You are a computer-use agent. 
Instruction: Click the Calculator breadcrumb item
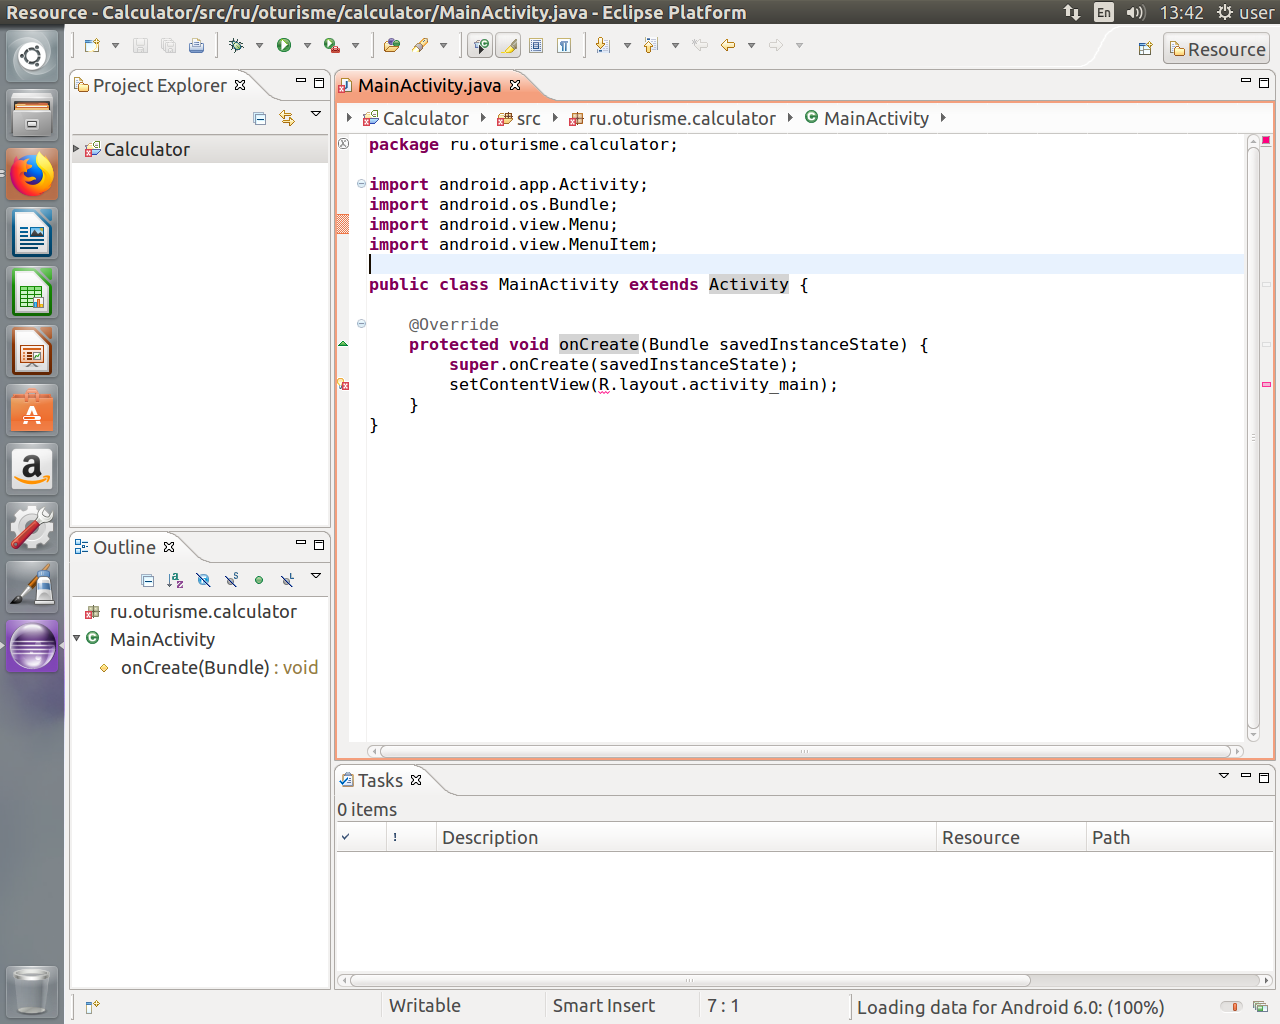(x=415, y=119)
